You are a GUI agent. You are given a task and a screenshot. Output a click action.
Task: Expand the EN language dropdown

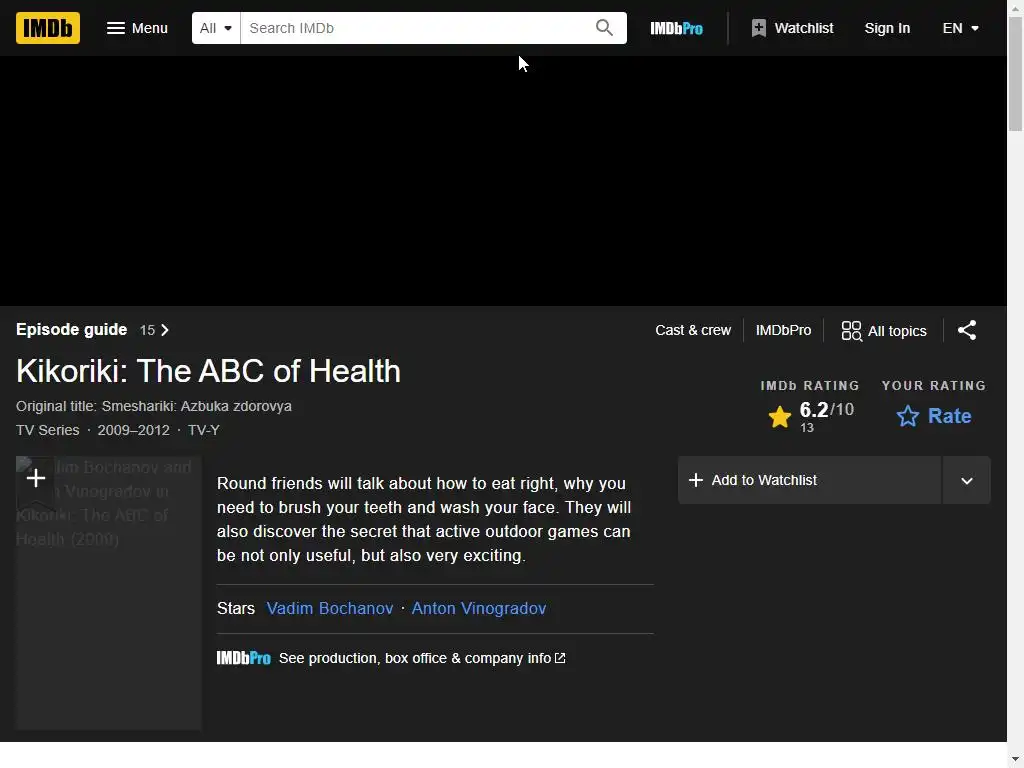tap(960, 28)
